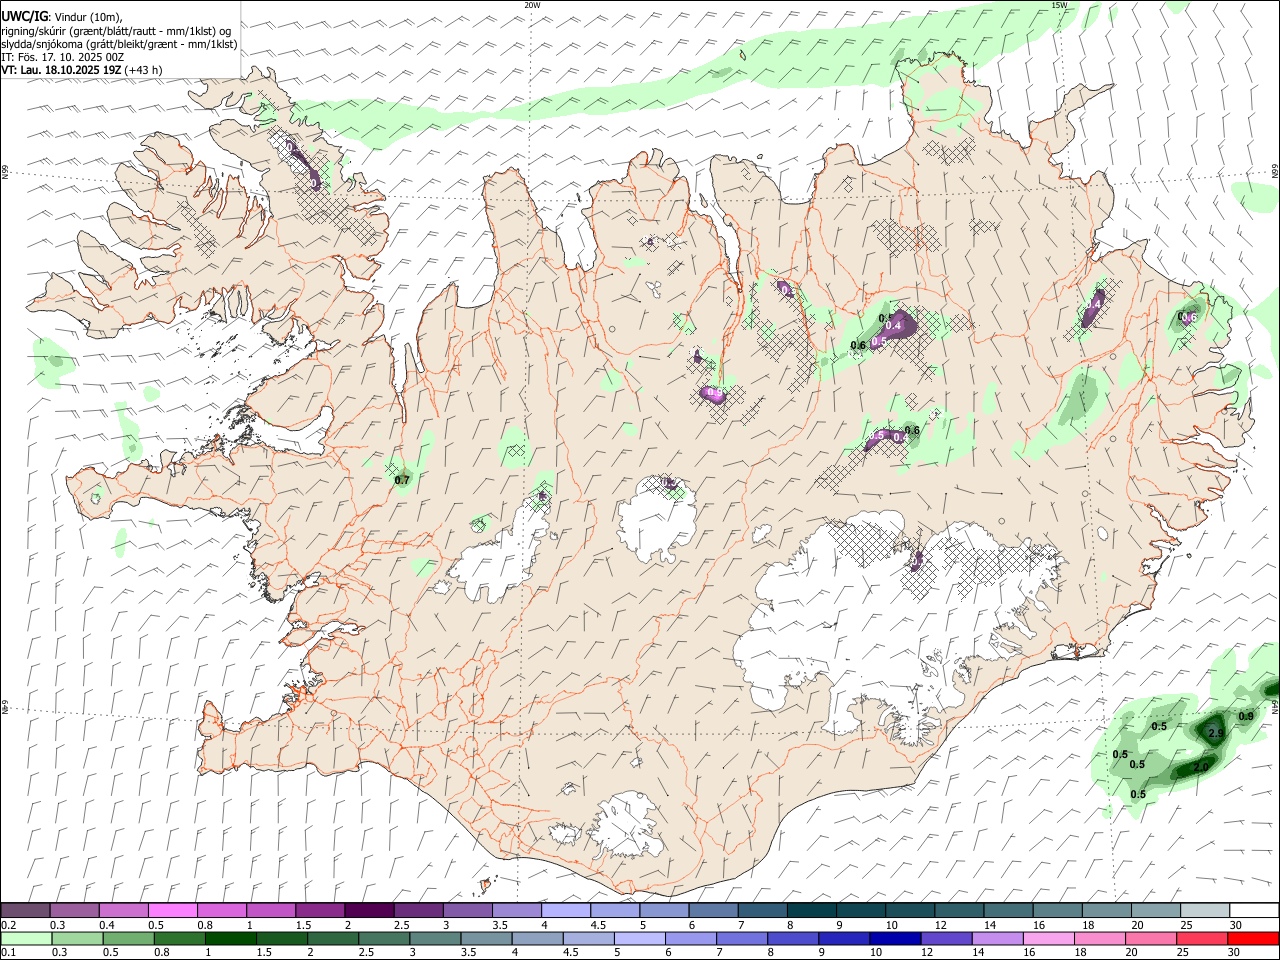Select the upper legend swatch labeled 2.5
This screenshot has height=960, width=1280.
(418, 911)
